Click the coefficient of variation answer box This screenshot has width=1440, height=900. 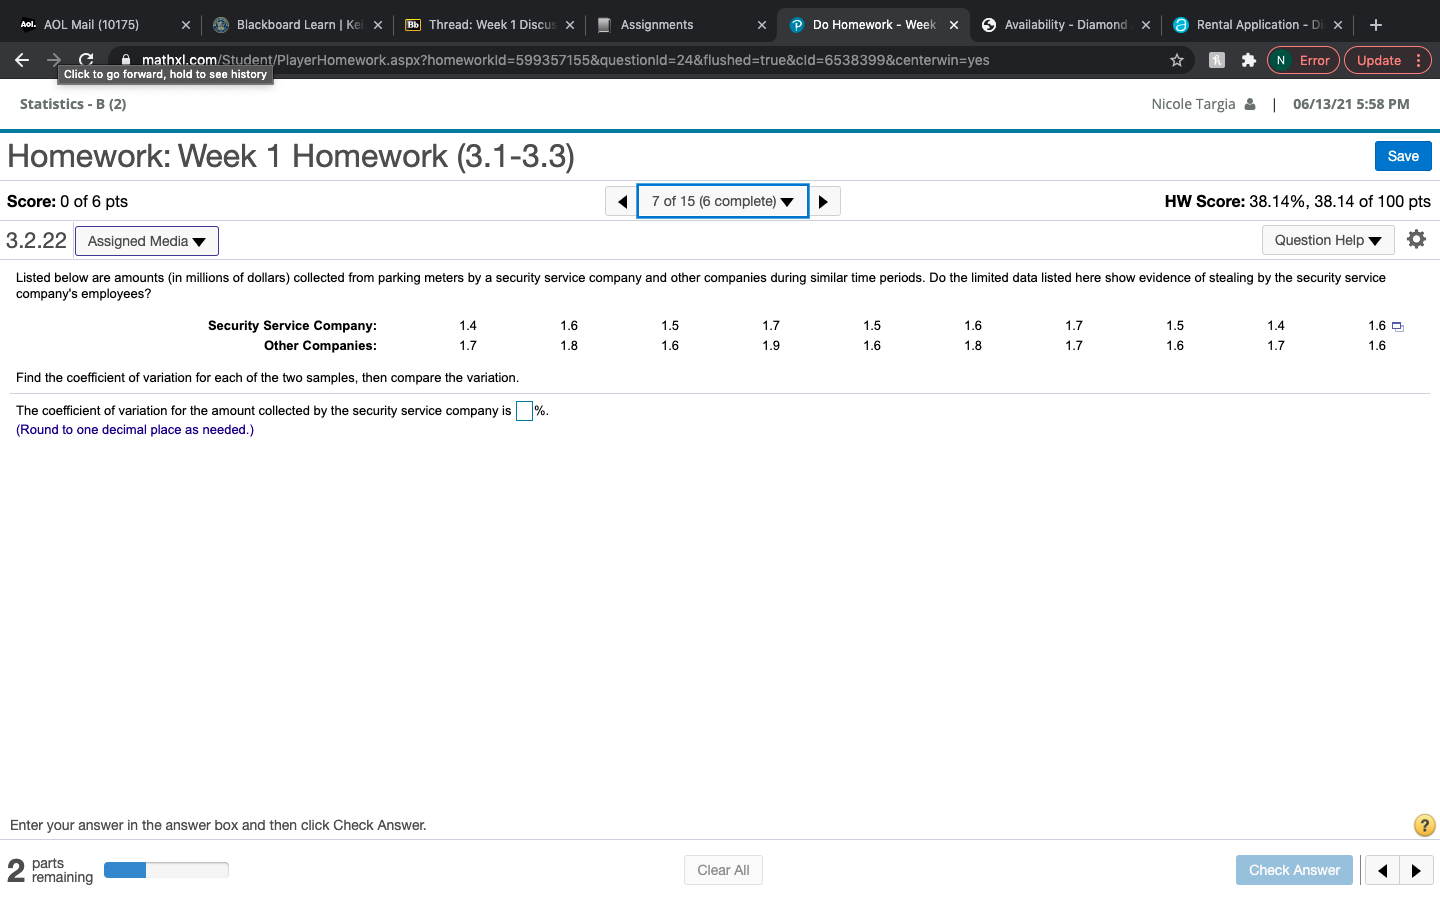(524, 411)
